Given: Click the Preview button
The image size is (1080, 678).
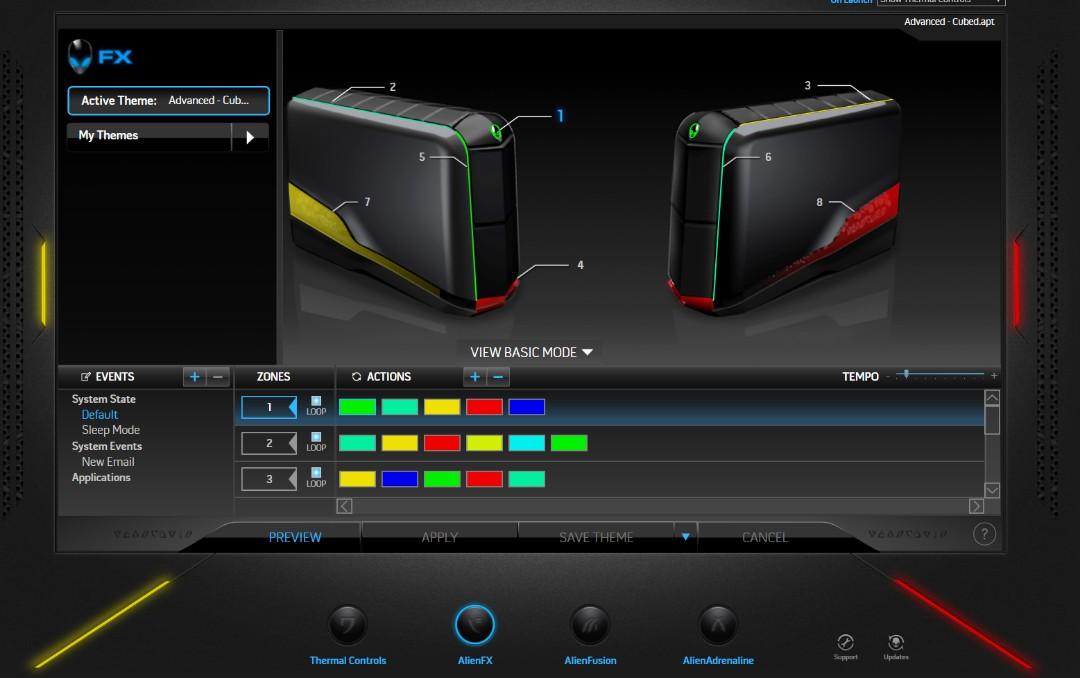Looking at the screenshot, I should 294,537.
